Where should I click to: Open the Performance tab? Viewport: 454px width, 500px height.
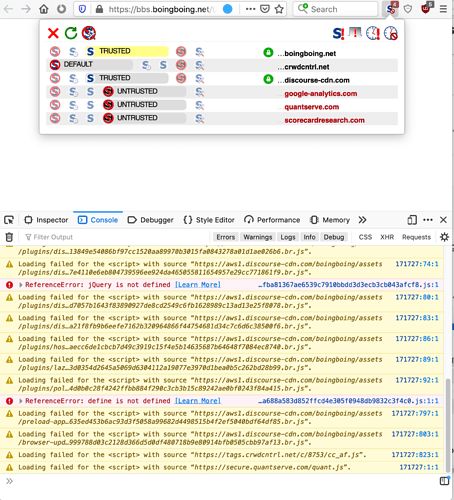(x=272, y=220)
